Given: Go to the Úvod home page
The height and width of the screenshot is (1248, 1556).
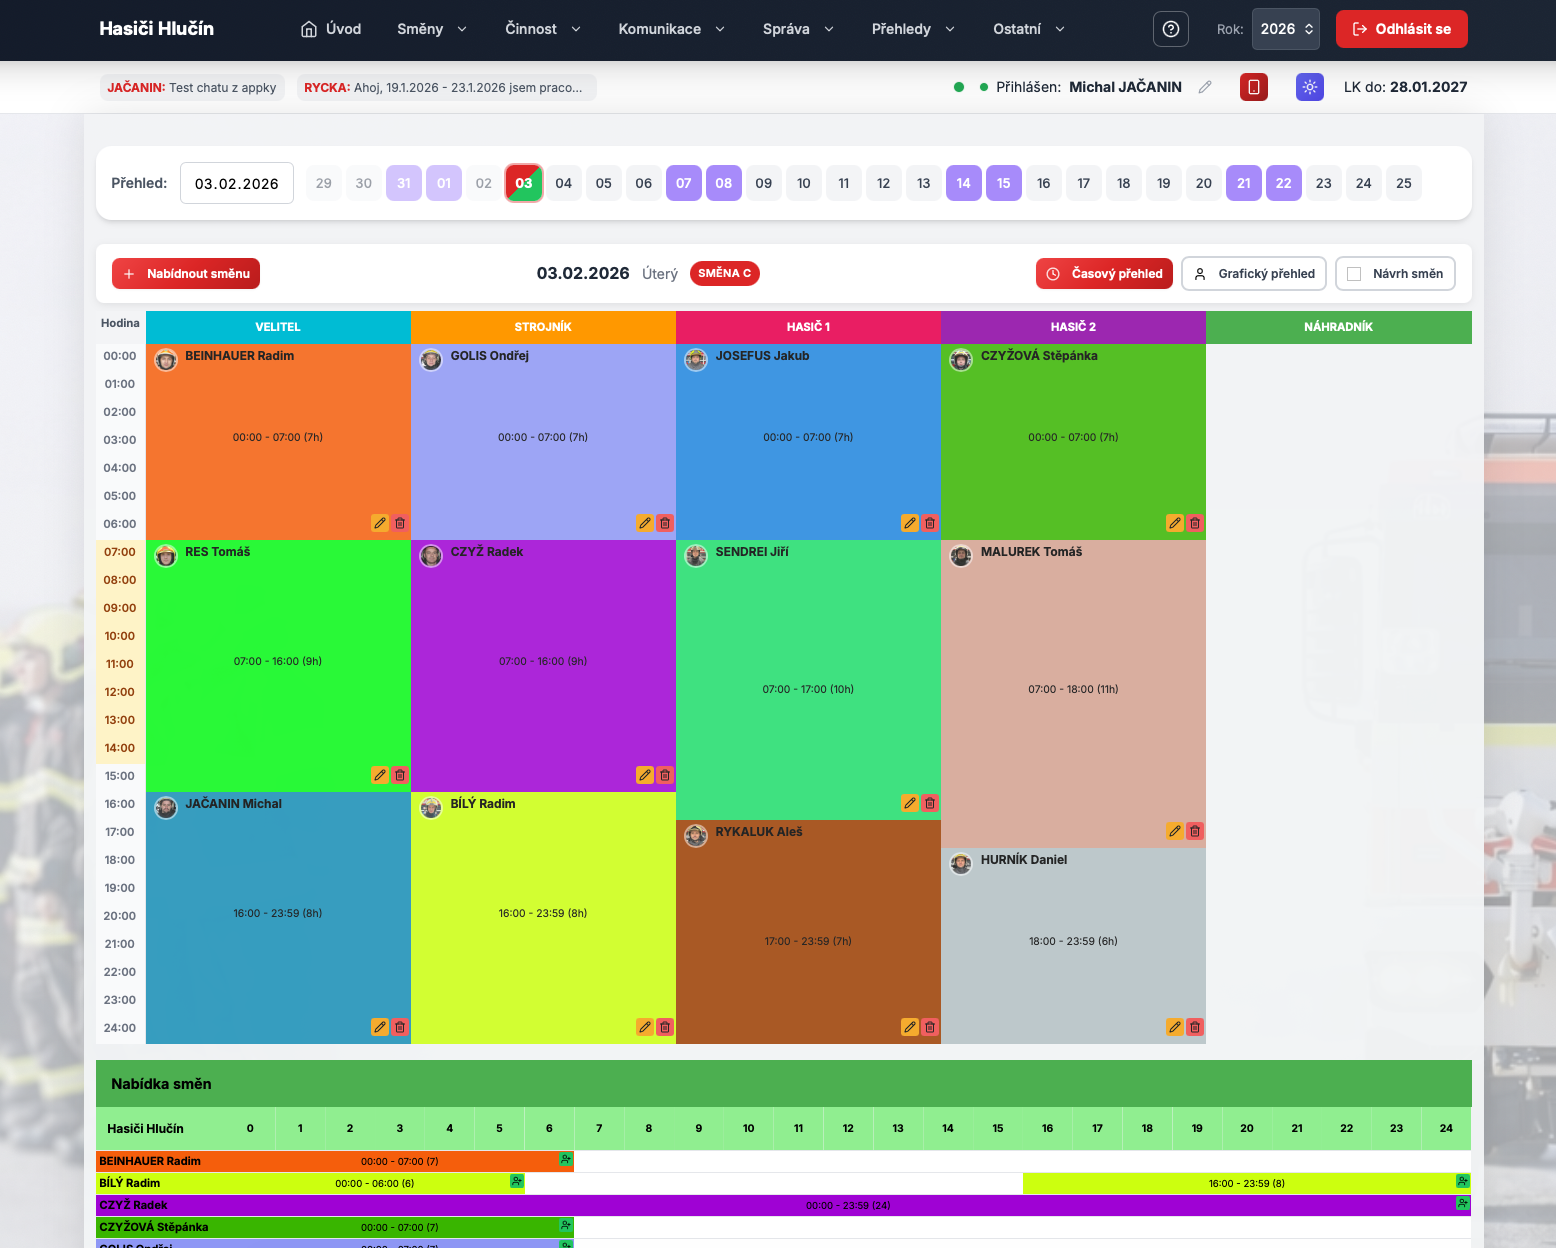Looking at the screenshot, I should [x=331, y=29].
